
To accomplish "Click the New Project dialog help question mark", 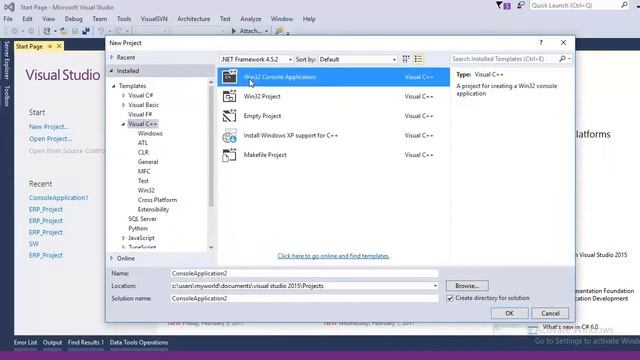I will pyautogui.click(x=541, y=42).
